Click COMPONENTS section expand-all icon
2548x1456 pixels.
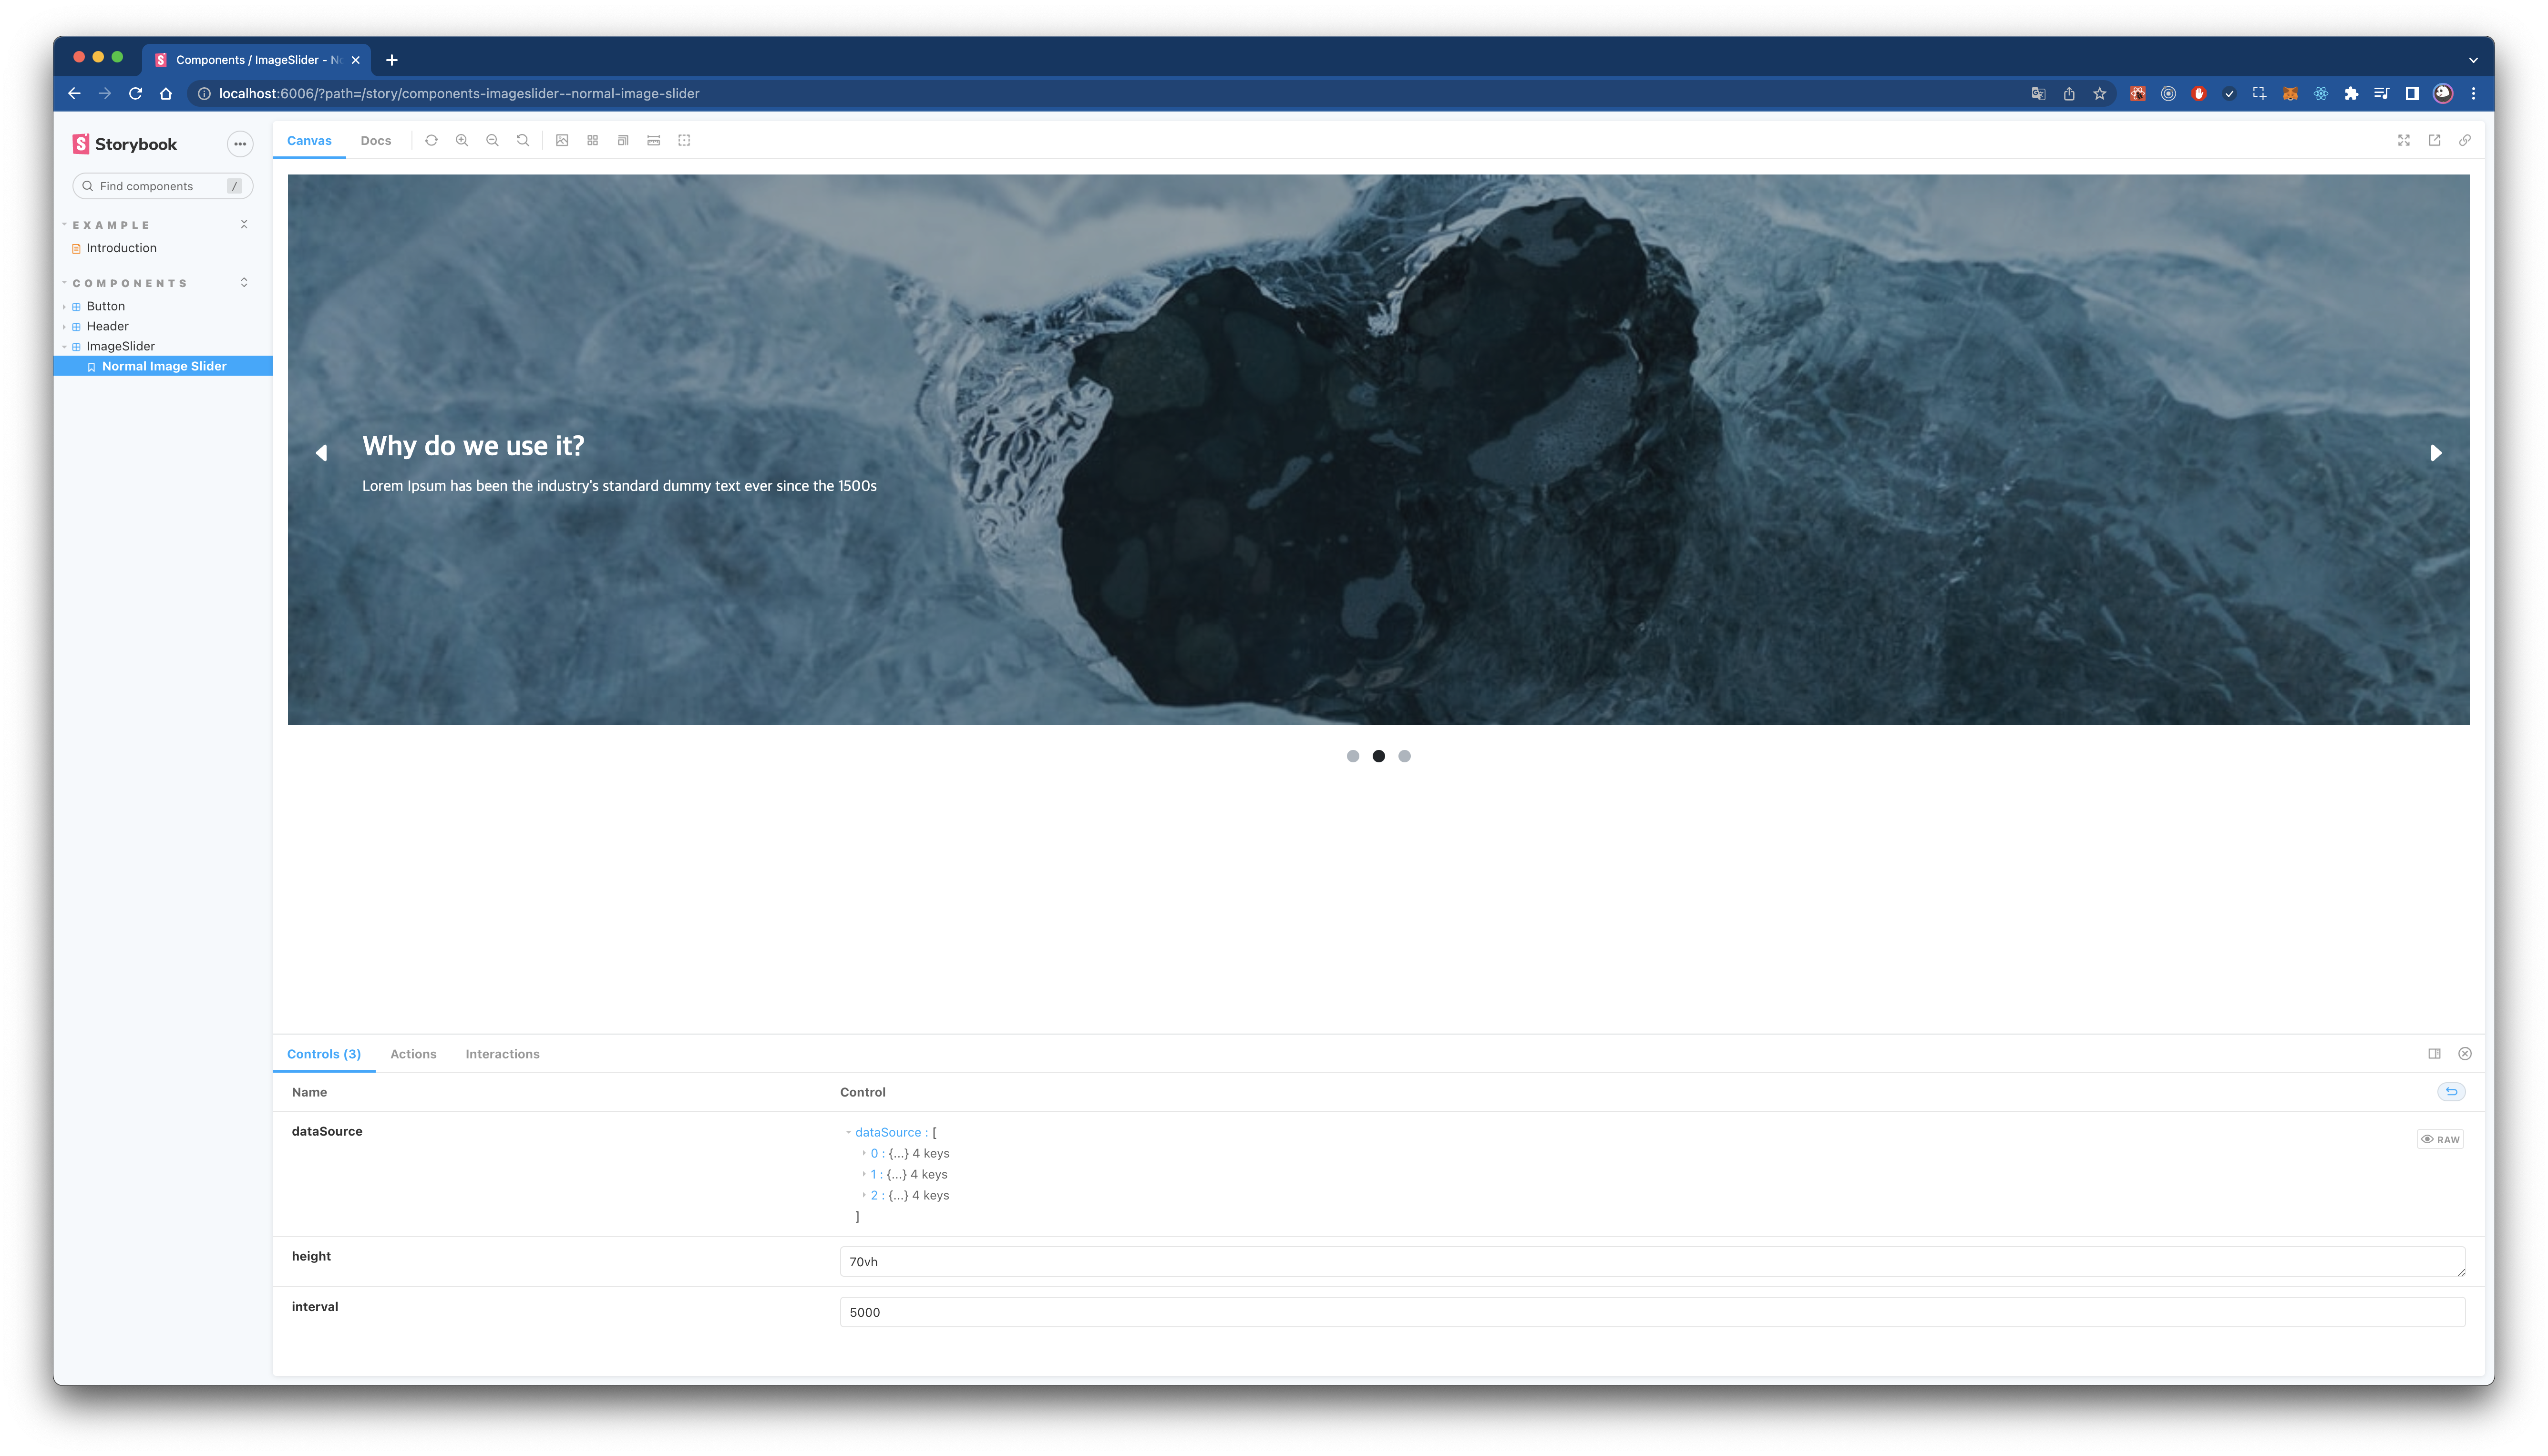click(244, 283)
